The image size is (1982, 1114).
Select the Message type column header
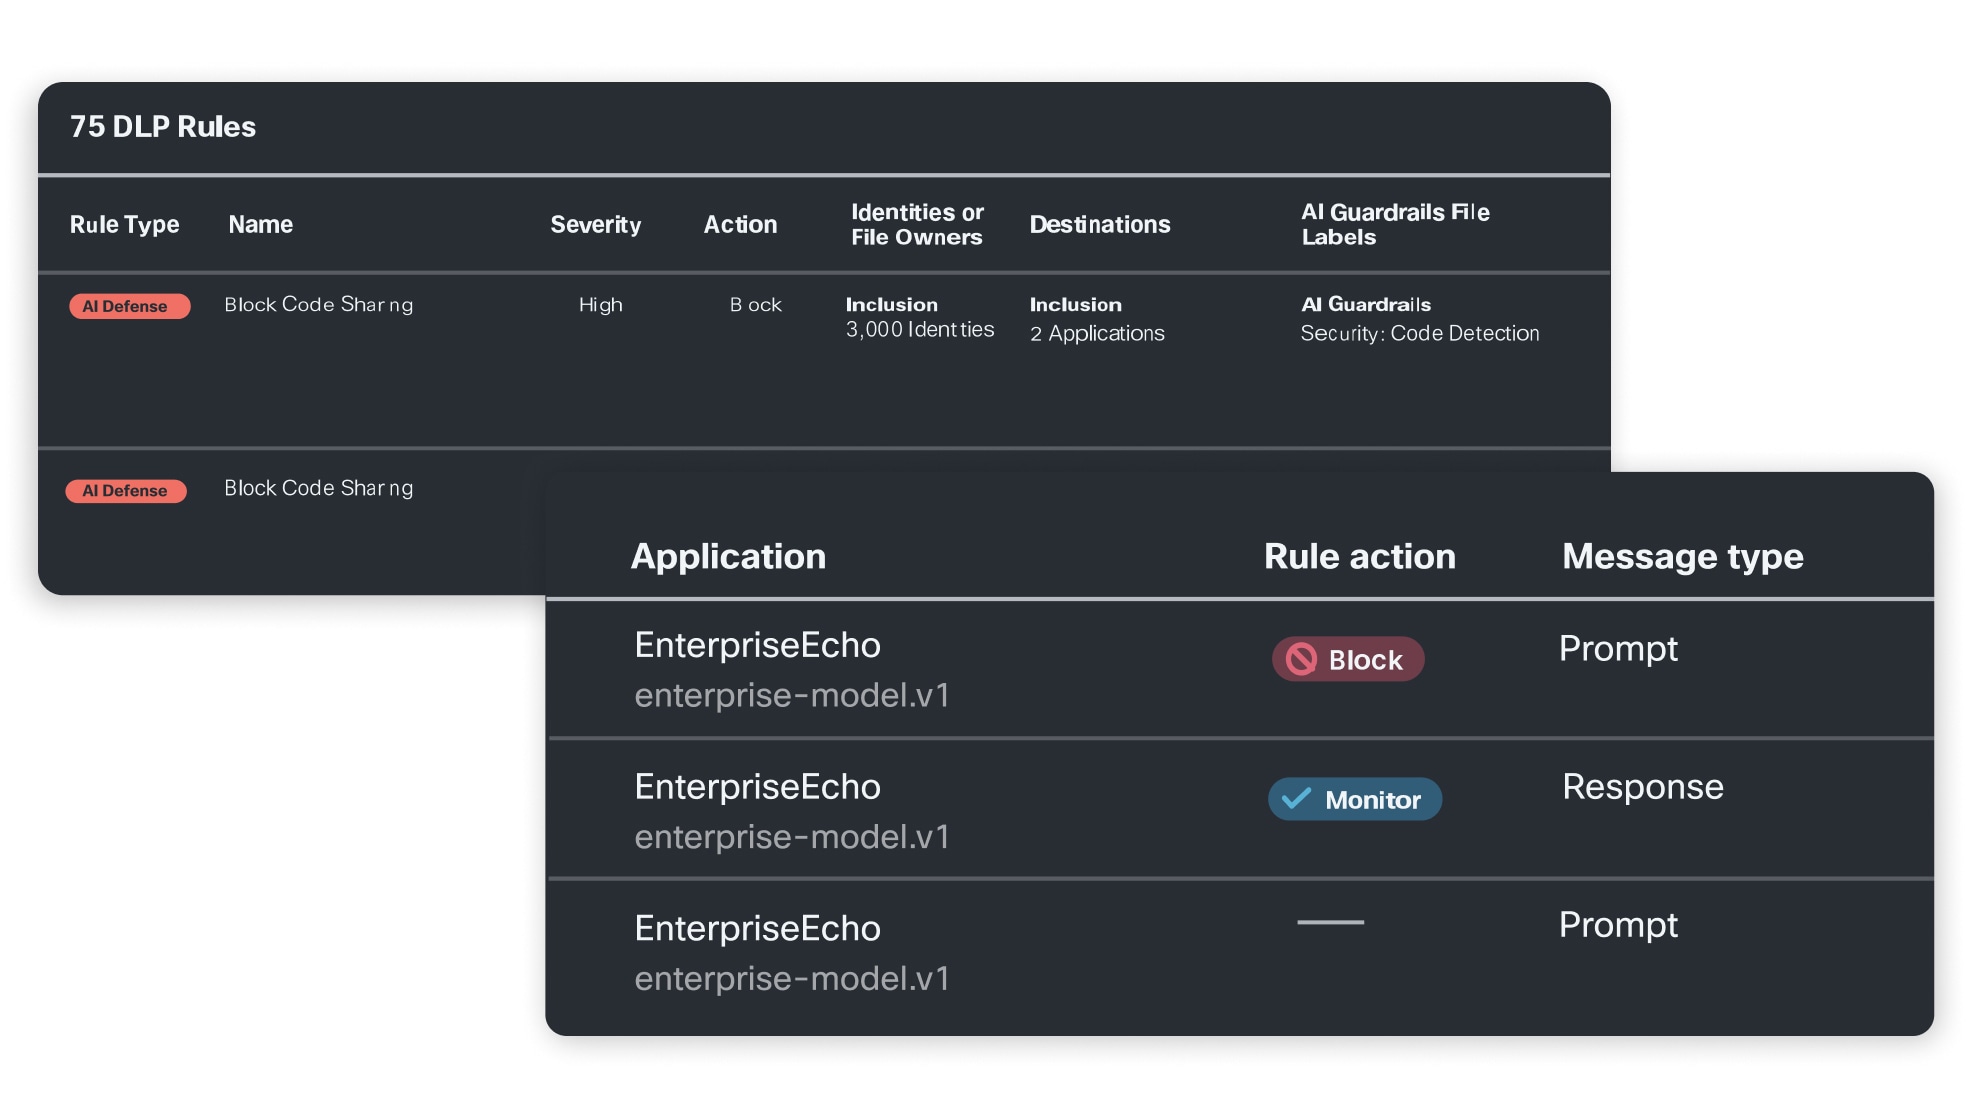click(1681, 556)
